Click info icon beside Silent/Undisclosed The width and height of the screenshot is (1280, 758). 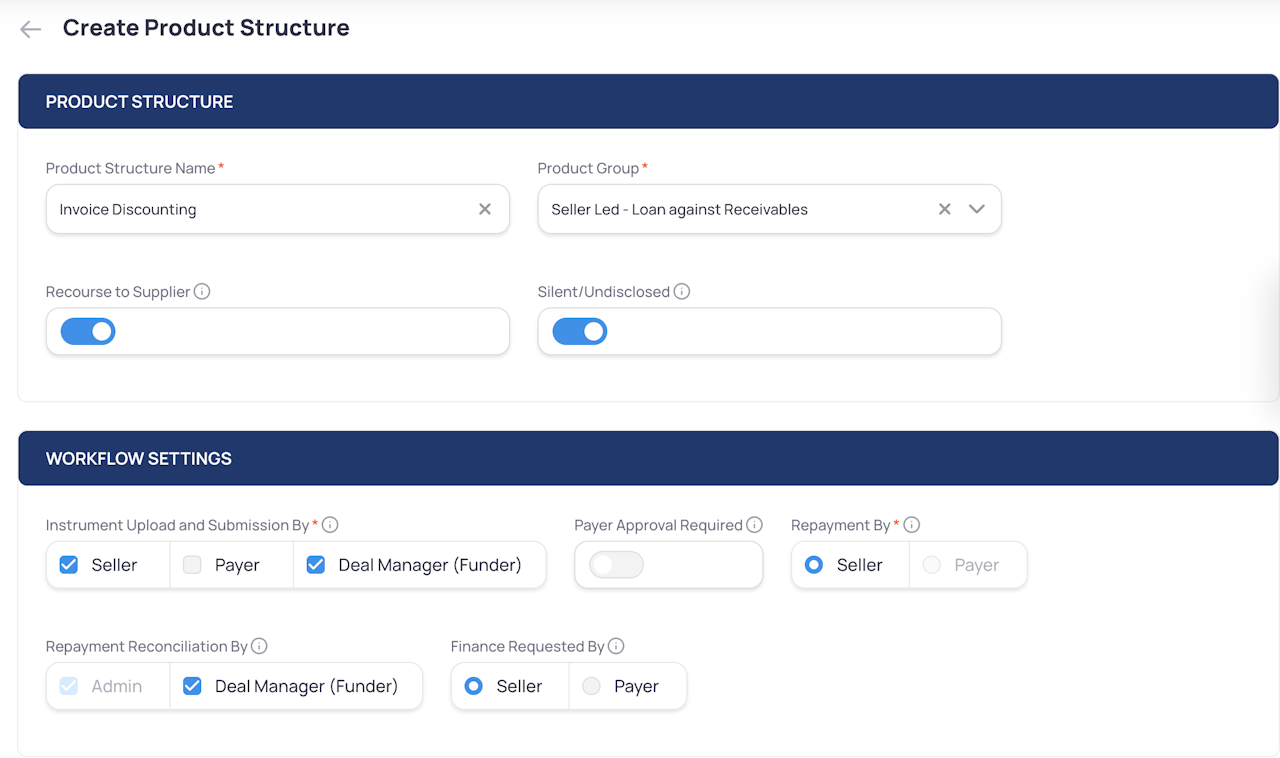tap(682, 292)
